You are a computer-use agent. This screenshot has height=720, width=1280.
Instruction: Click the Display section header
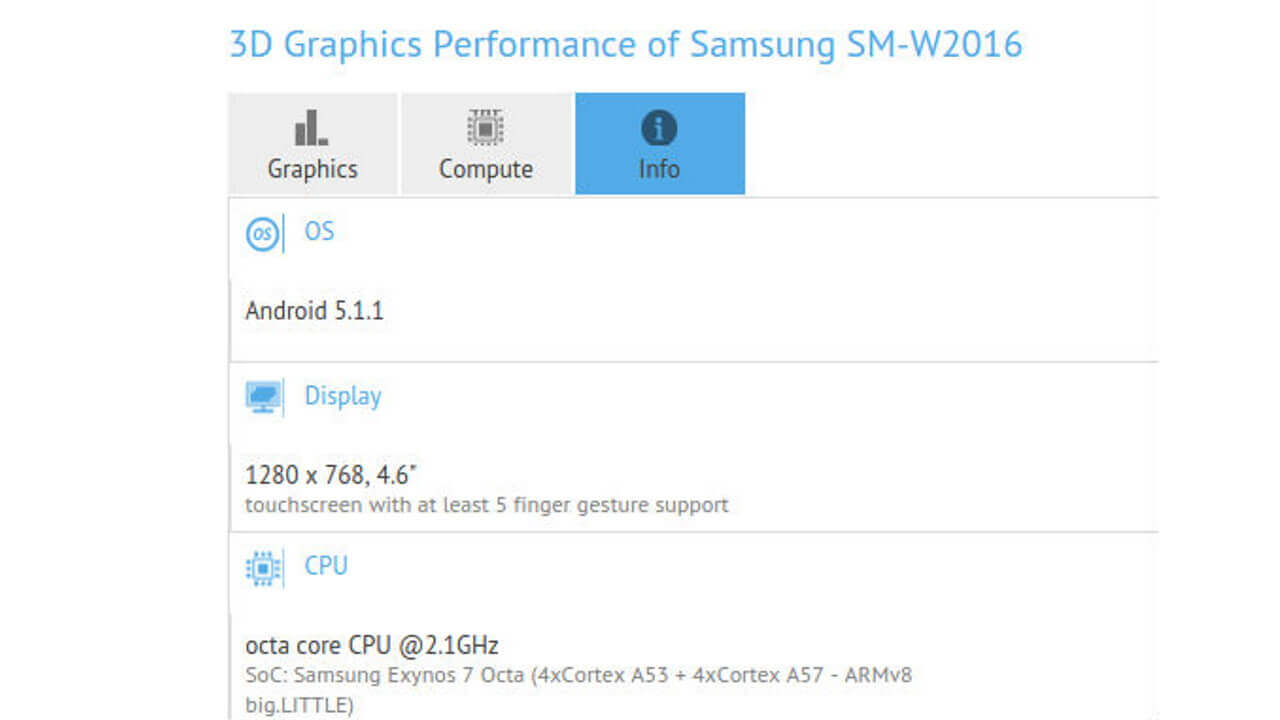click(x=342, y=397)
